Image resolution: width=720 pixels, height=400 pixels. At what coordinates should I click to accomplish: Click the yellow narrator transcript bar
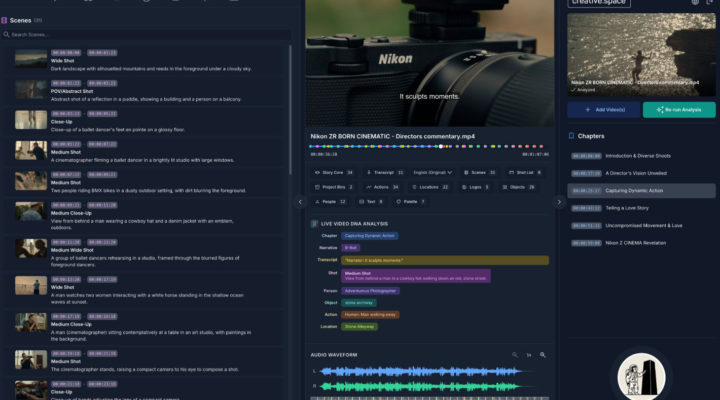pyautogui.click(x=445, y=260)
